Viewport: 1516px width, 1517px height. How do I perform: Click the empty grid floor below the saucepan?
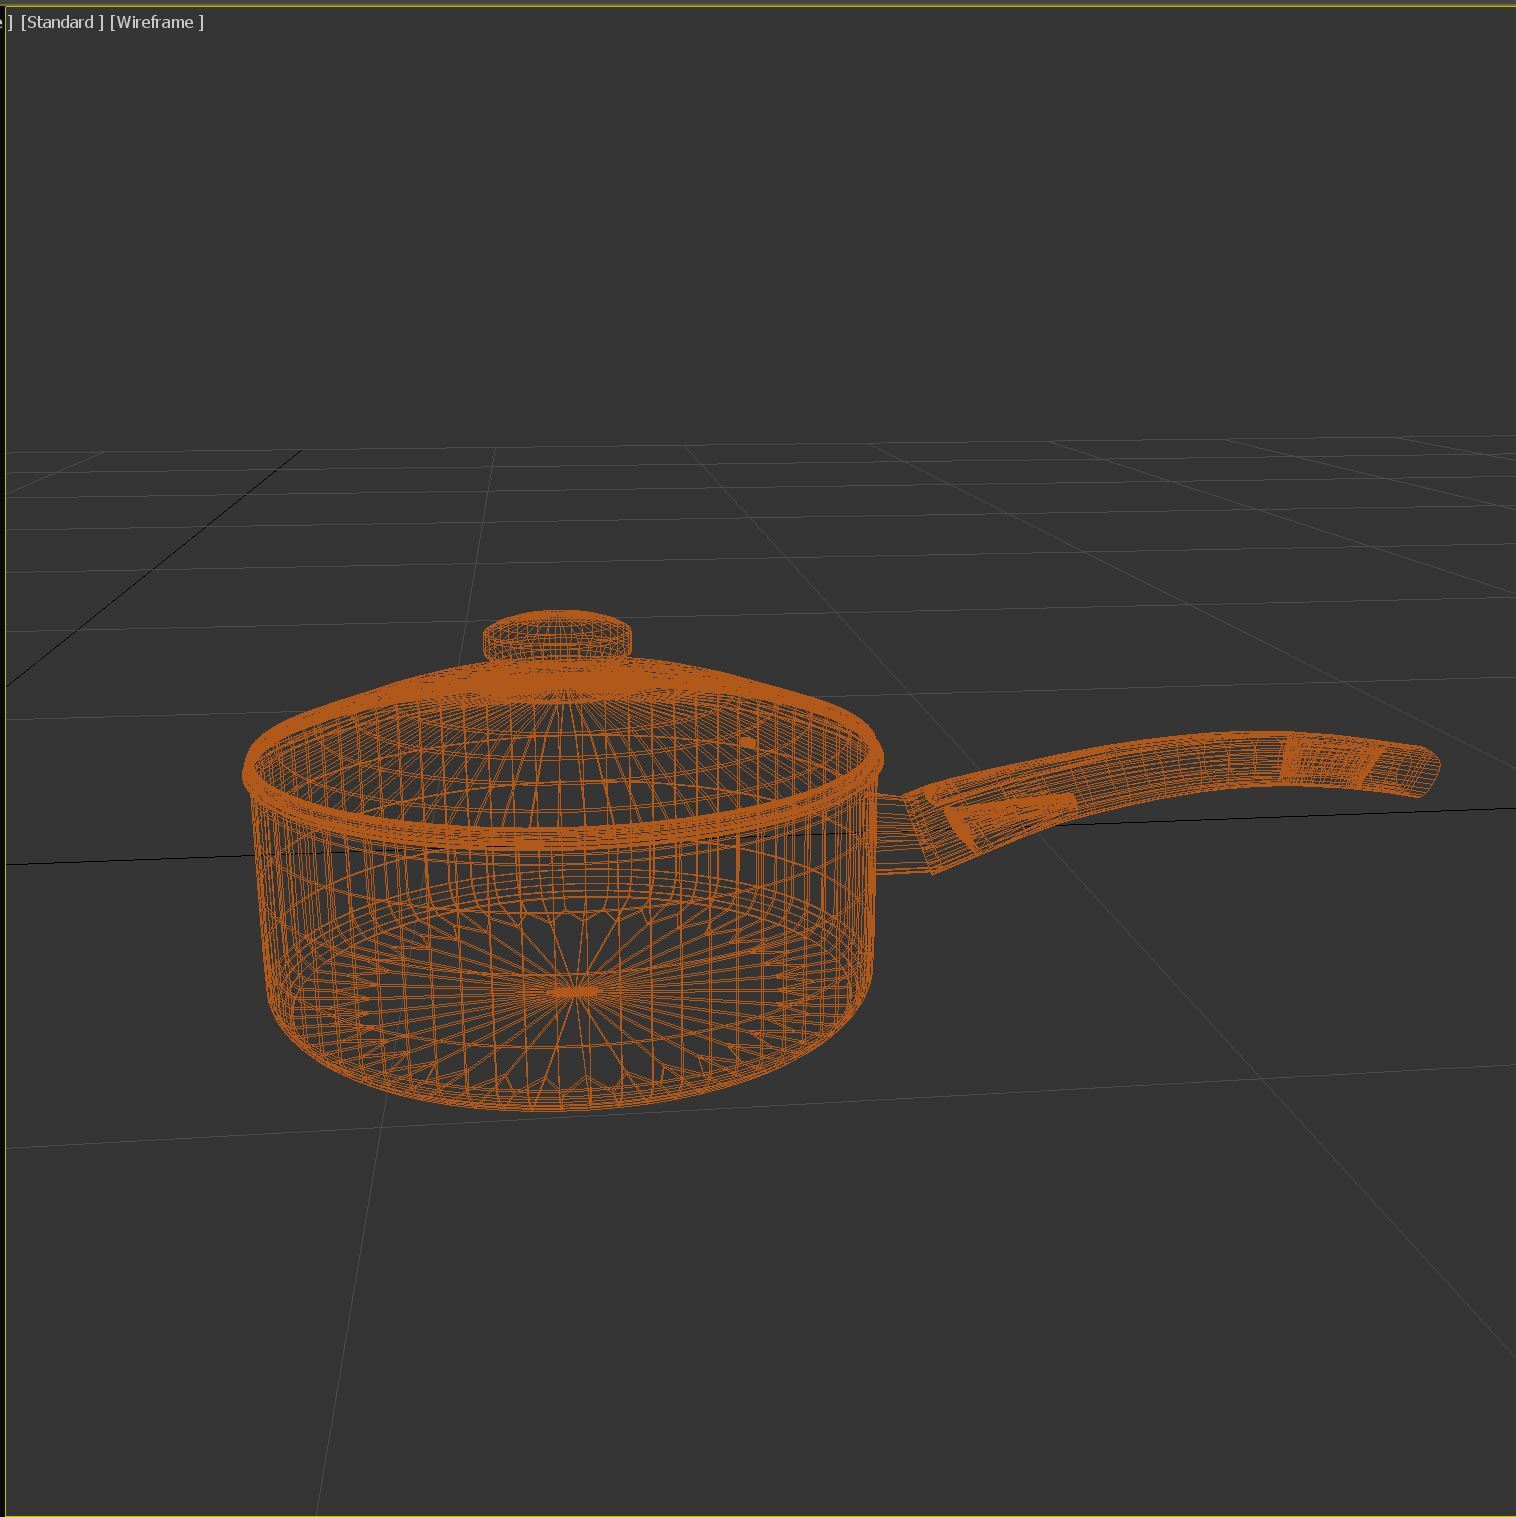700,1300
